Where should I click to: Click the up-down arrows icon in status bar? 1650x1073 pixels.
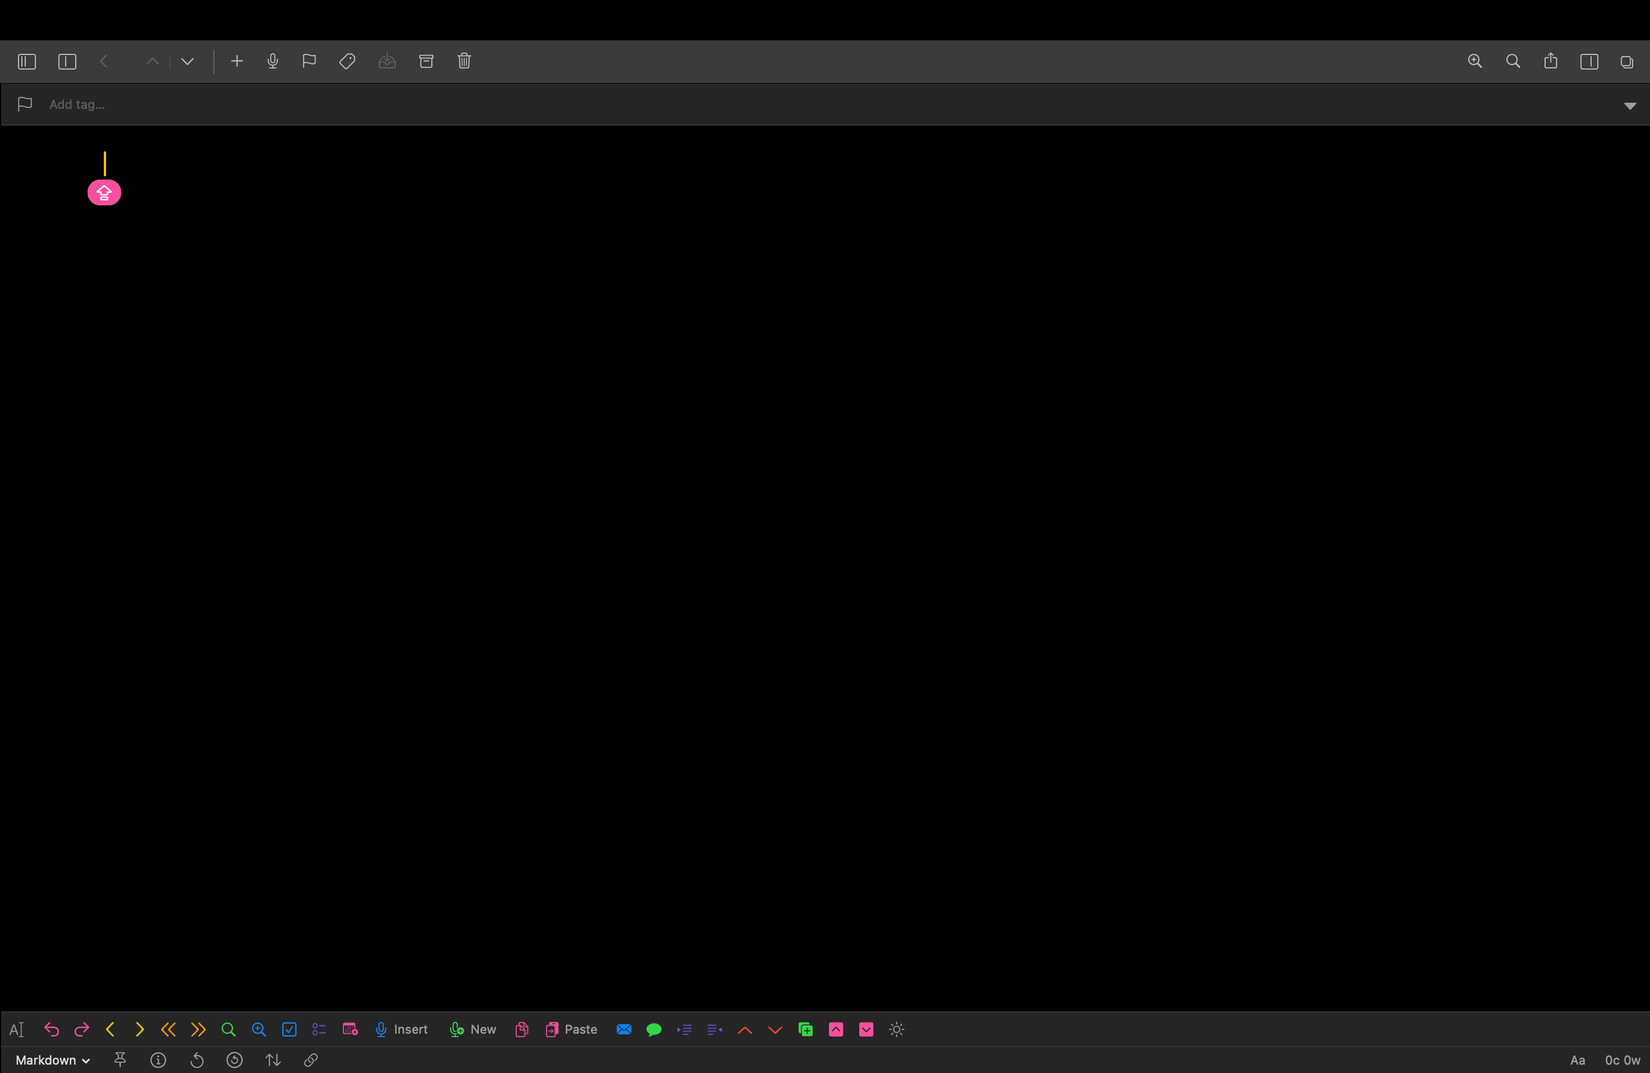point(273,1060)
